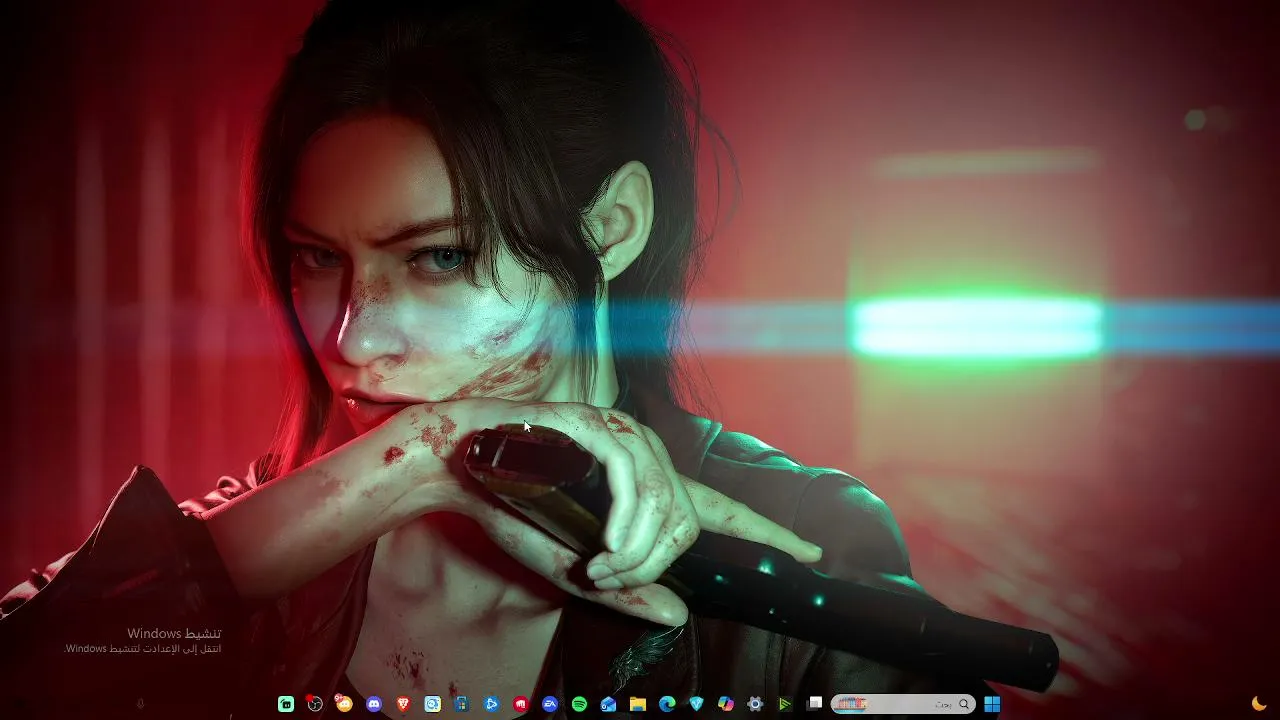Open the blue play-arrow app icon
The image size is (1280, 720).
pos(491,704)
